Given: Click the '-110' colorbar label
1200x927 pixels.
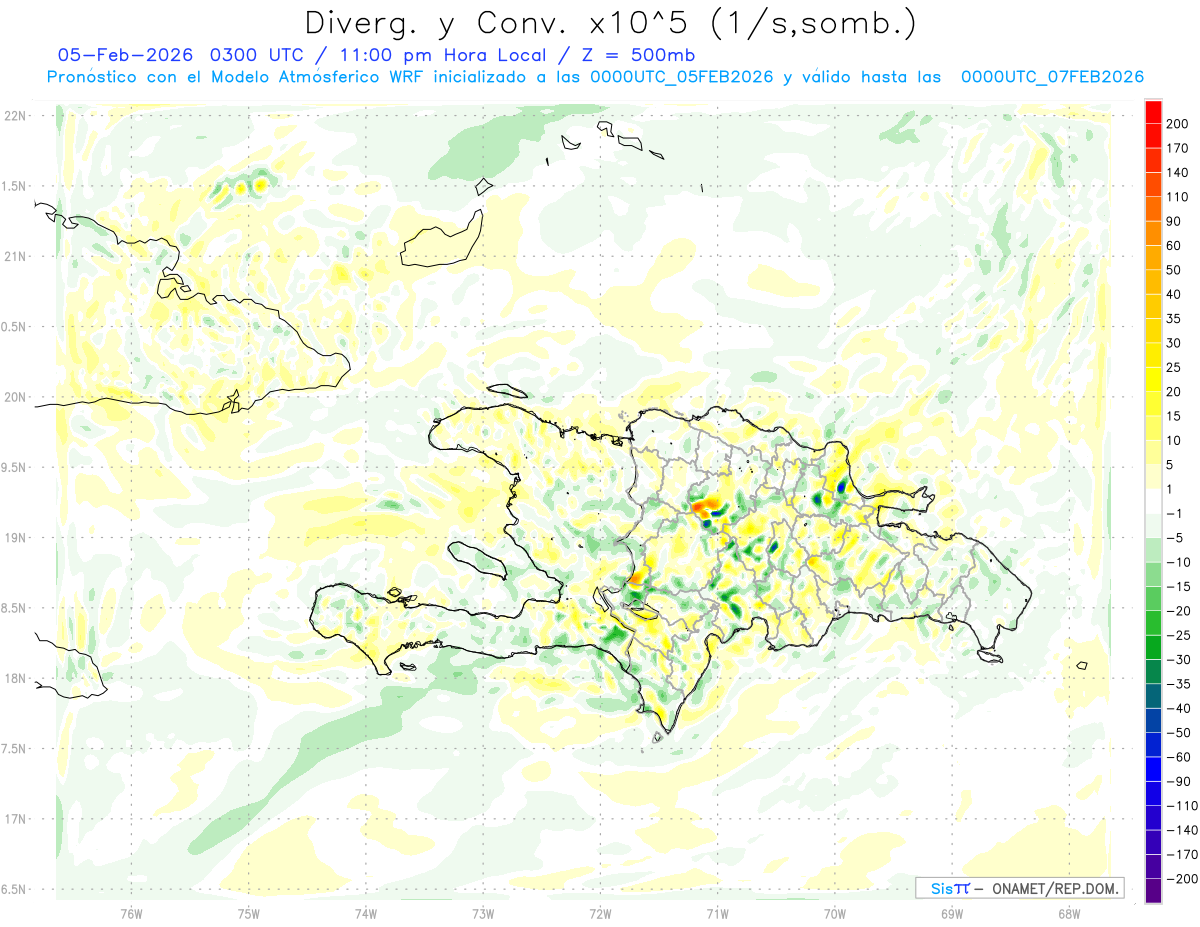Looking at the screenshot, I should pos(1184,805).
